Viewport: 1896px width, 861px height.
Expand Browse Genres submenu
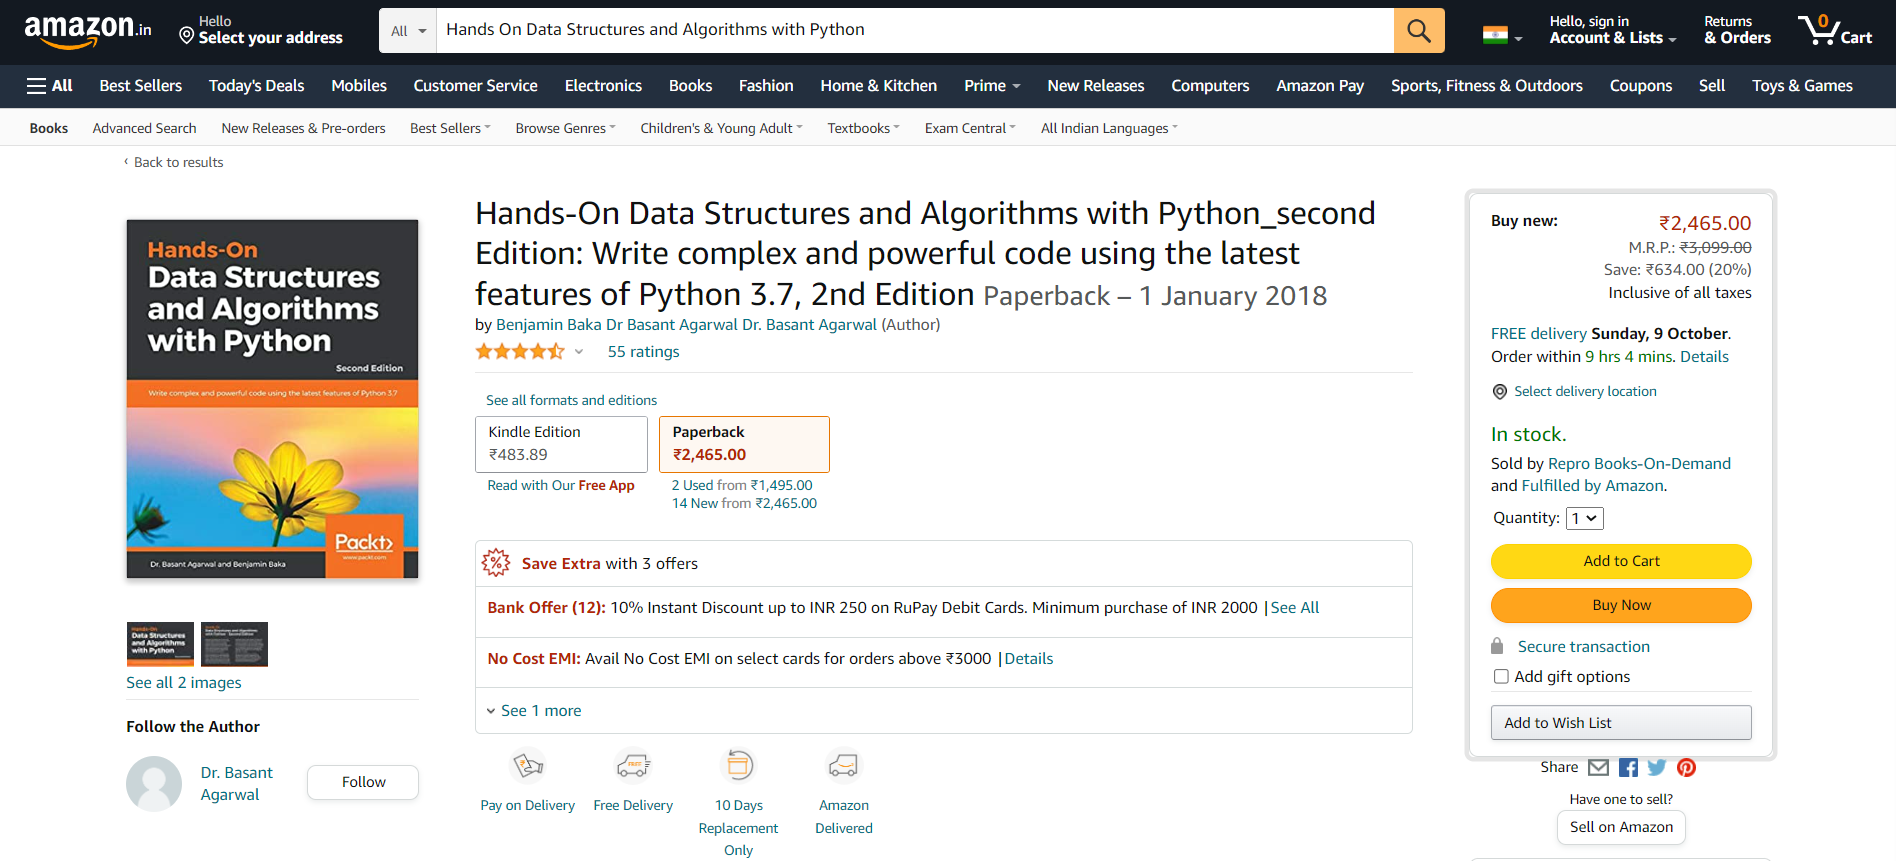(x=565, y=128)
